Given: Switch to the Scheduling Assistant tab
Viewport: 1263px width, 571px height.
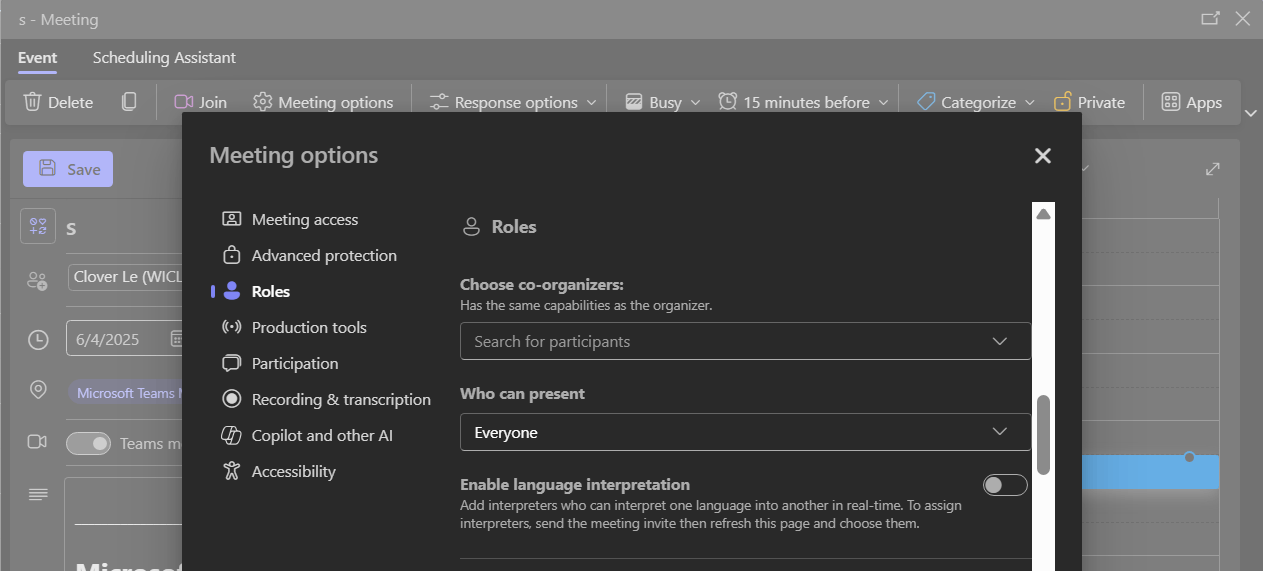Looking at the screenshot, I should tap(164, 58).
